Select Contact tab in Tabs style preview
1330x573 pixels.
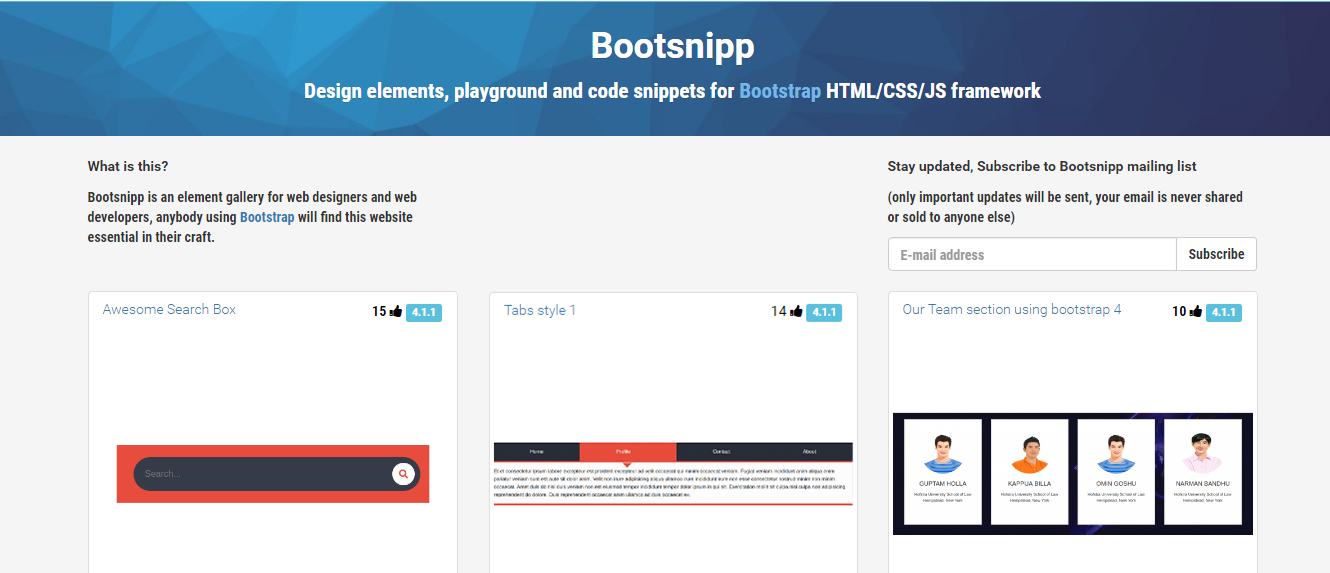[x=721, y=452]
